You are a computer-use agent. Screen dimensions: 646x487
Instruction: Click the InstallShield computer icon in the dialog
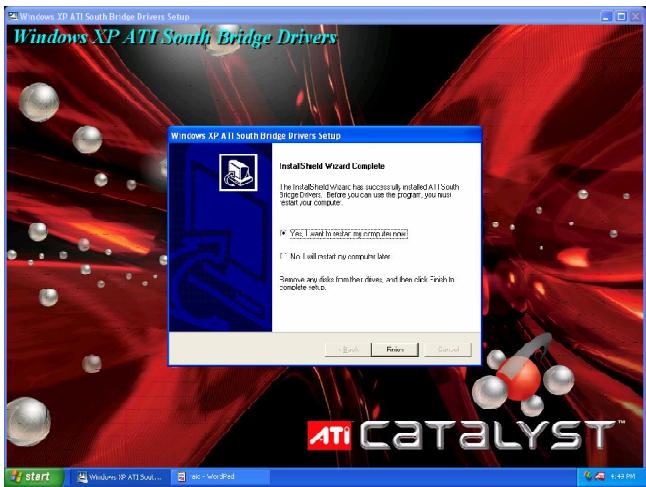tap(238, 173)
